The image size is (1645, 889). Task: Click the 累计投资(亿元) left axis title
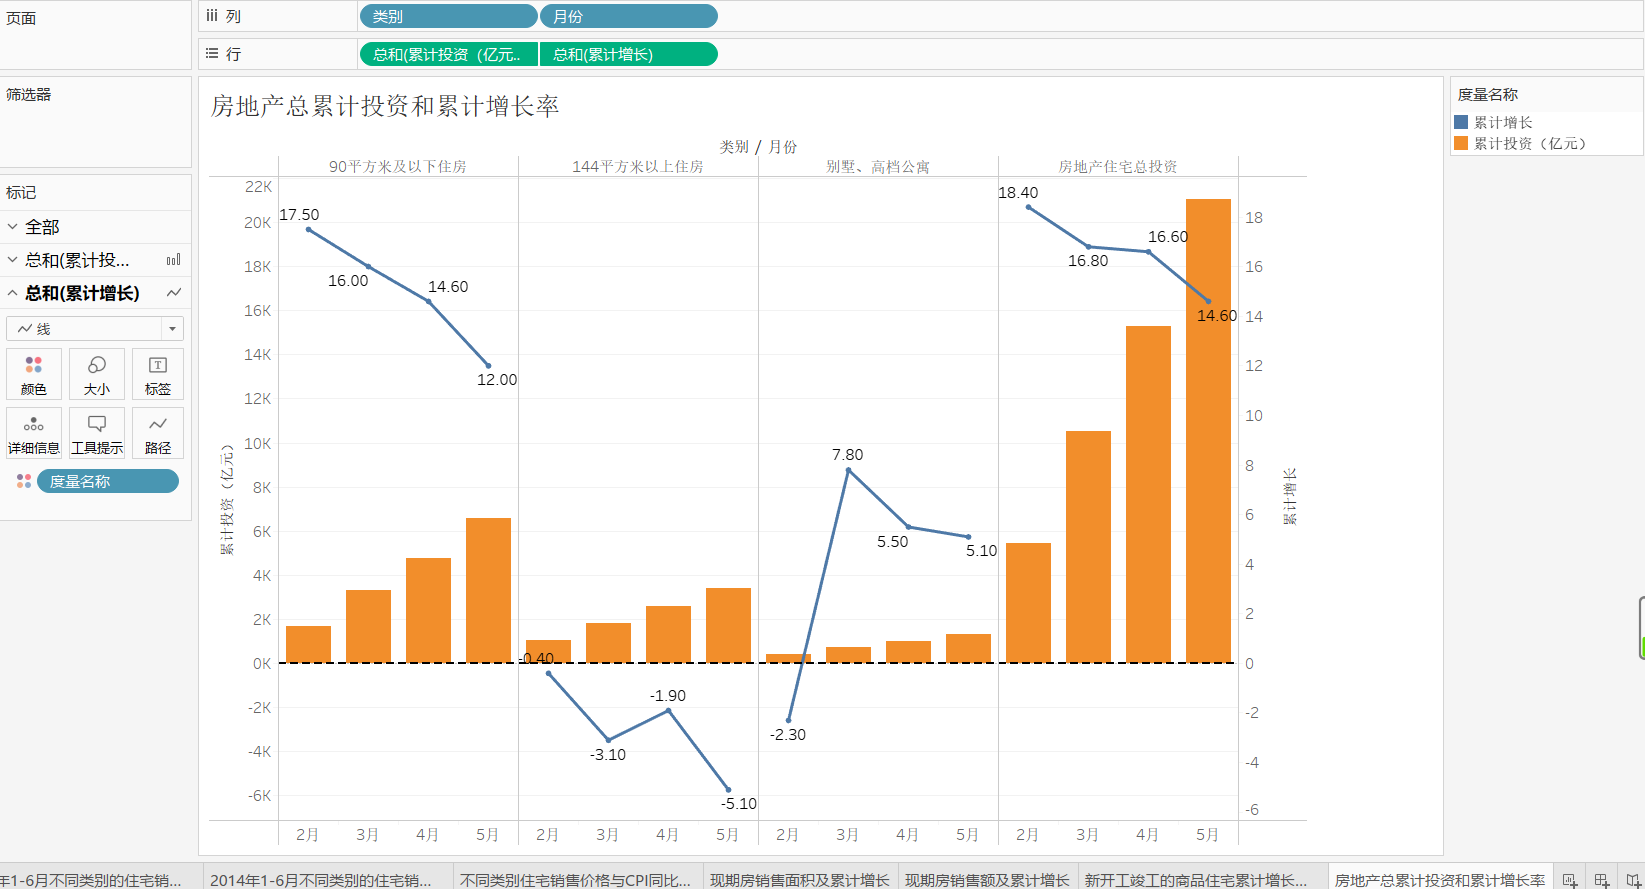coord(227,500)
